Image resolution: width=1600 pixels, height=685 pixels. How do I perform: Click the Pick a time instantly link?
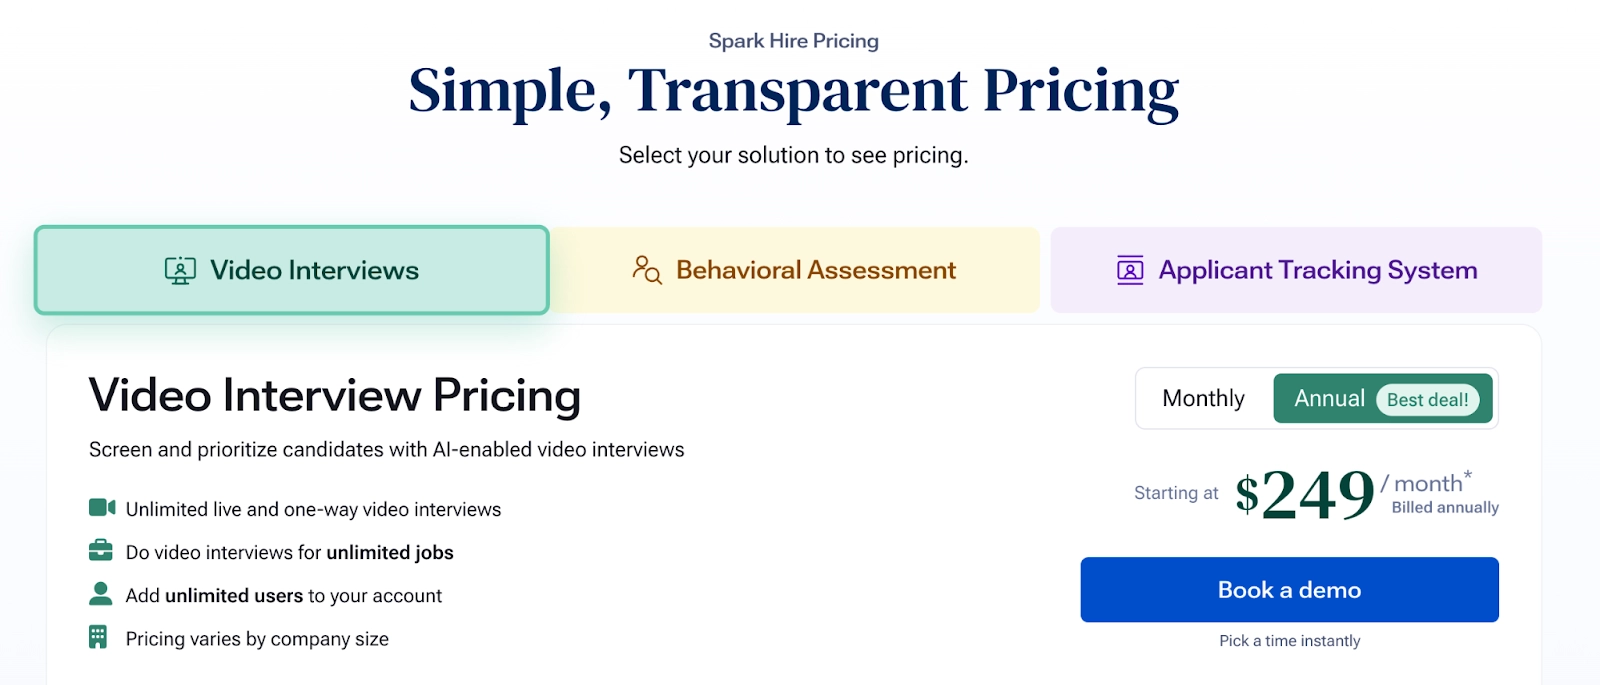click(x=1289, y=640)
